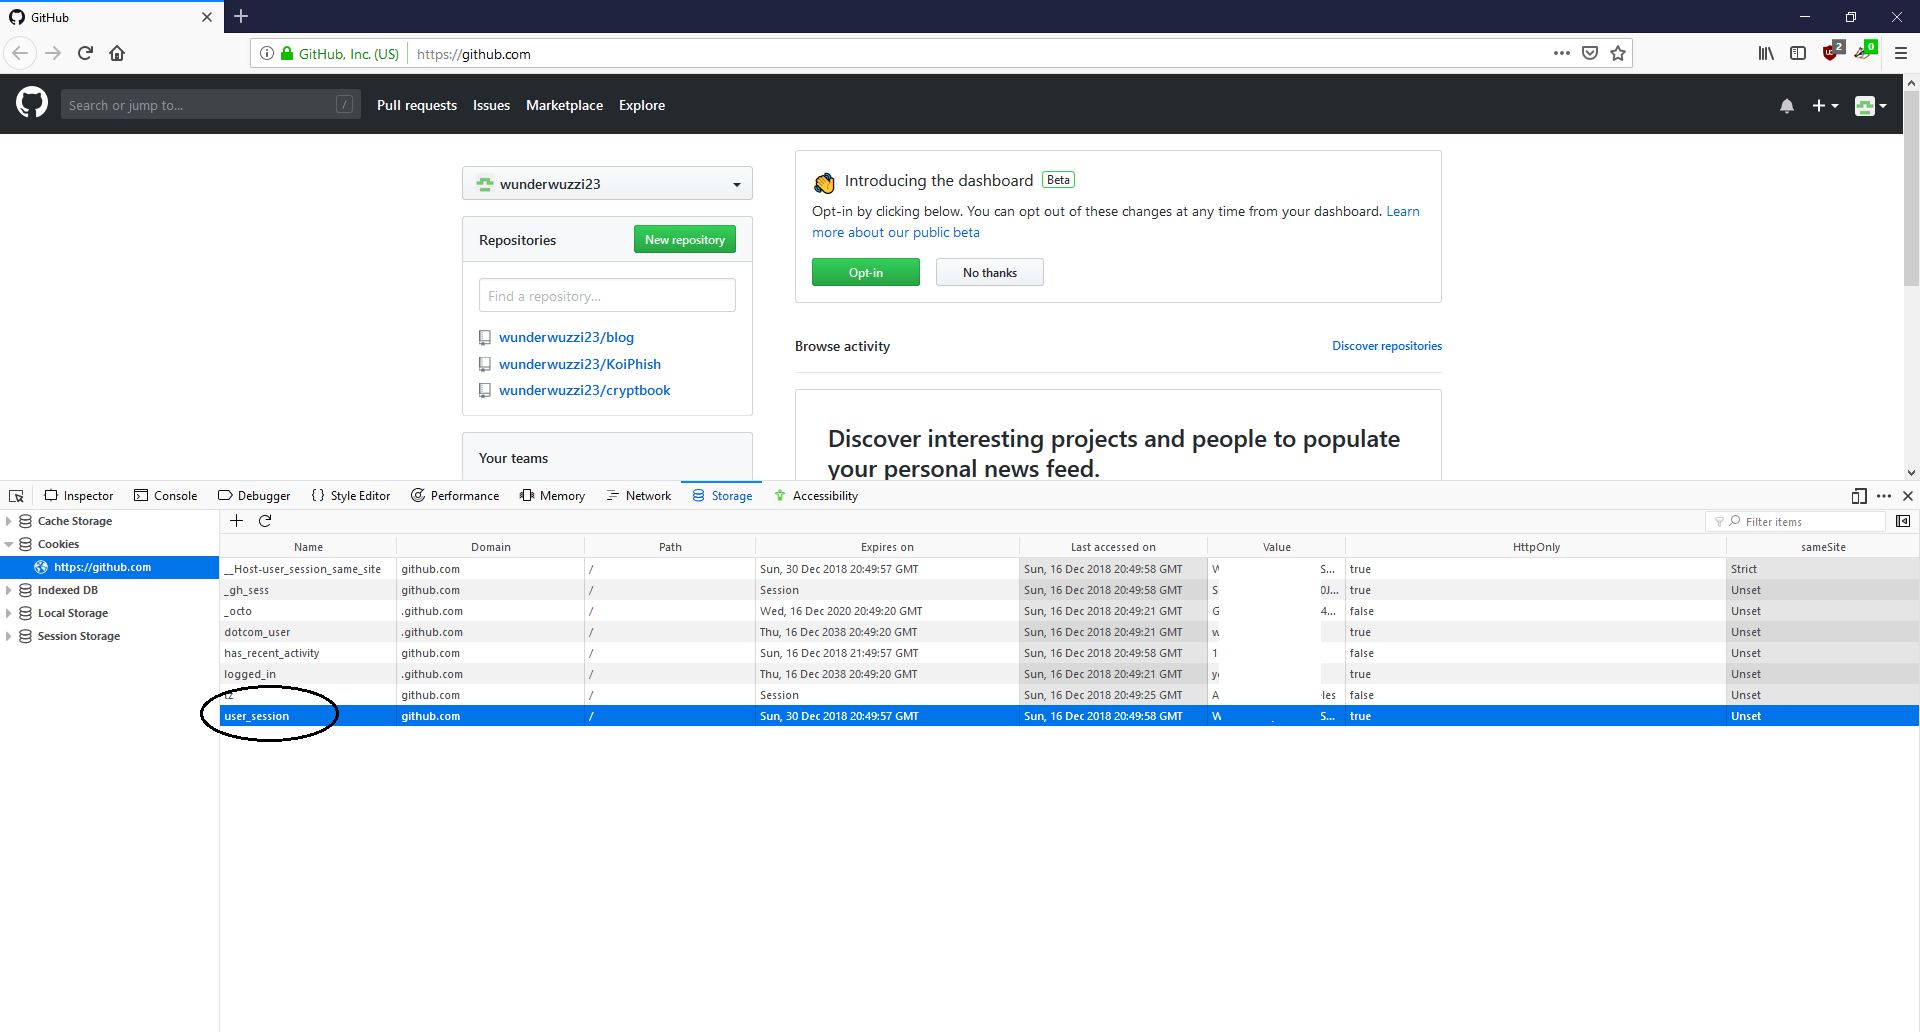The image size is (1920, 1032).
Task: Open the user avatar profile menu
Action: click(1870, 105)
